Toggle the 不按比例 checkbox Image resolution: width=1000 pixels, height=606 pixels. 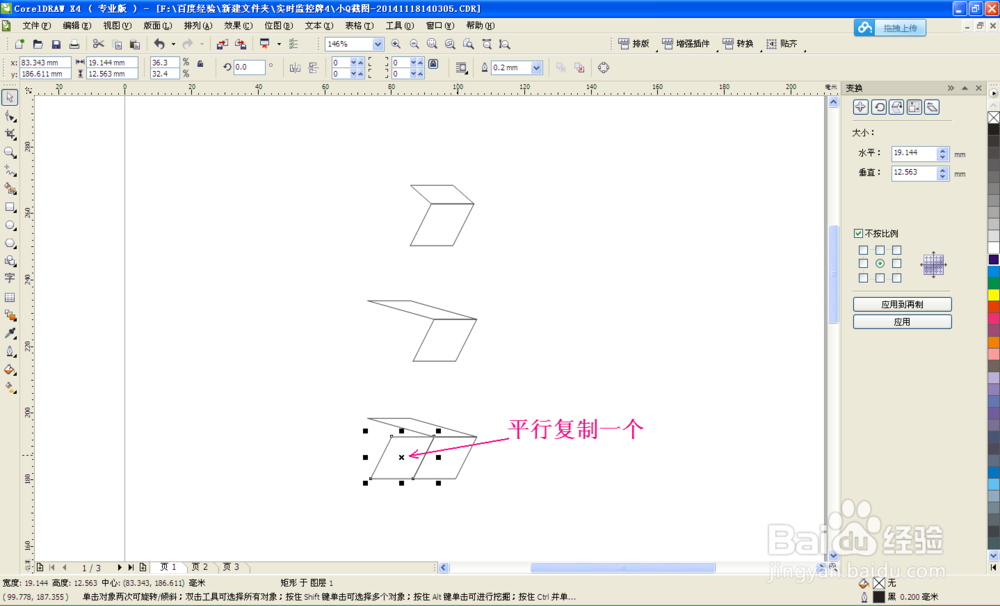pyautogui.click(x=858, y=232)
